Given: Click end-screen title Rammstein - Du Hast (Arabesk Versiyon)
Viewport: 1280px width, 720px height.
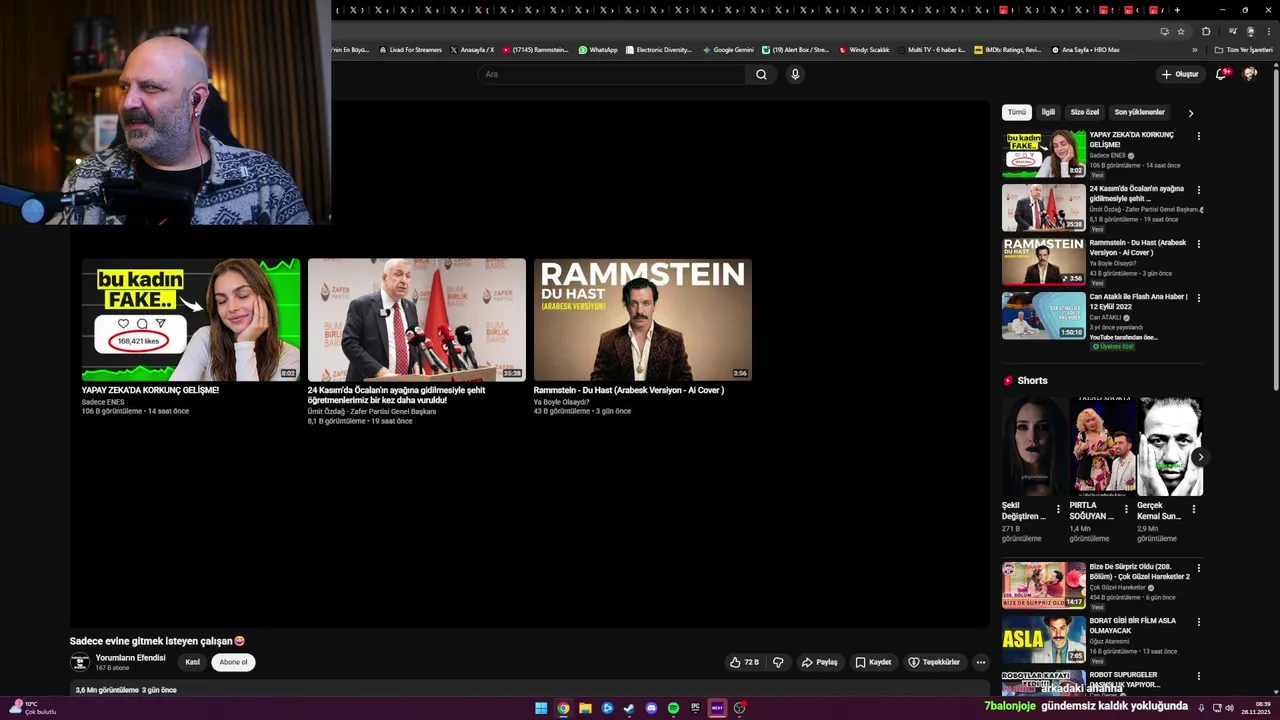Looking at the screenshot, I should click(x=628, y=390).
